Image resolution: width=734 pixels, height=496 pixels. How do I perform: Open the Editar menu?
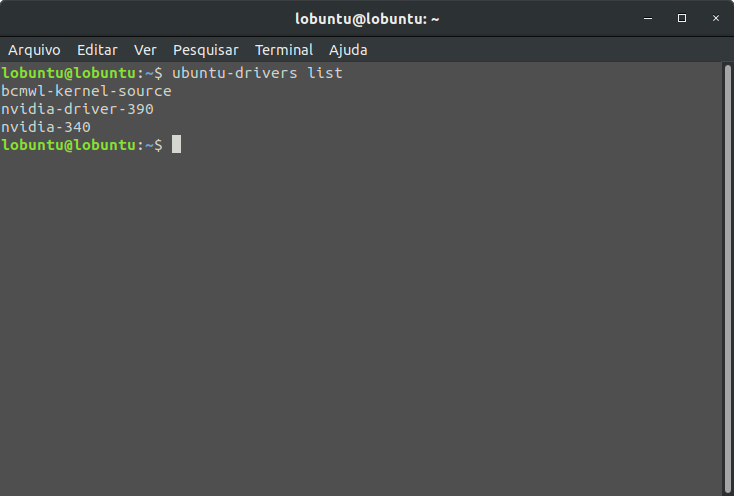tap(97, 49)
